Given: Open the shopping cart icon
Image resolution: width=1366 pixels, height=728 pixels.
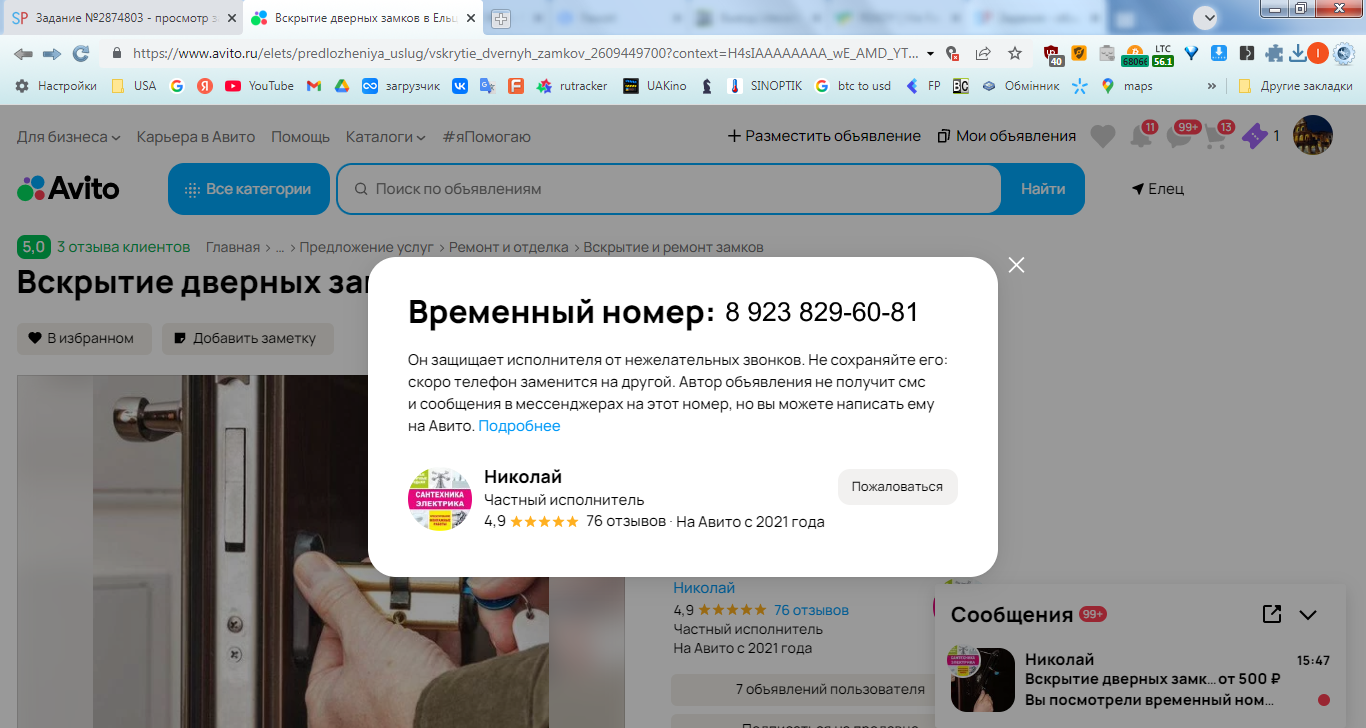Looking at the screenshot, I should click(x=1217, y=136).
